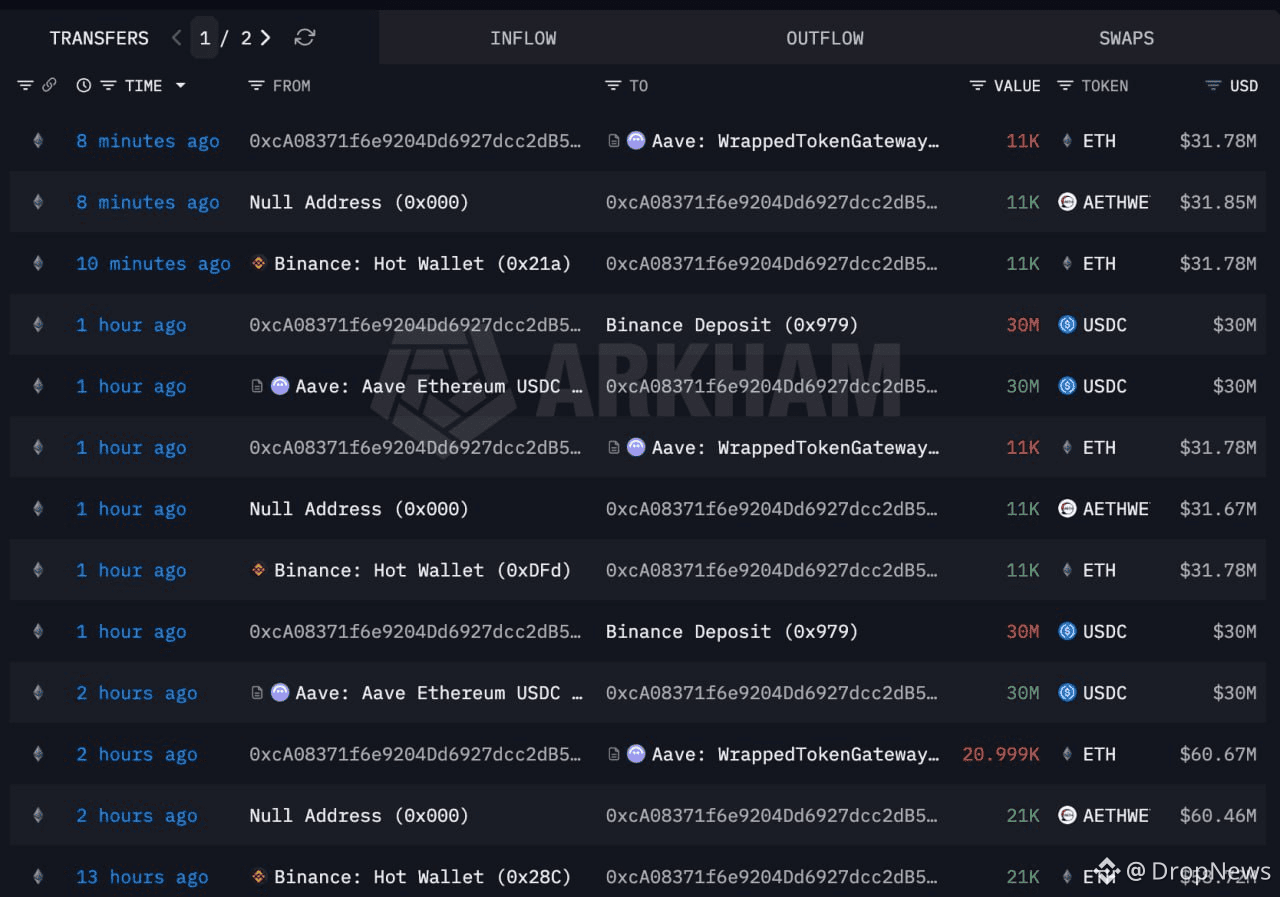Click the ETH token icon in the $60.67M row
This screenshot has width=1280, height=897.
(x=1067, y=754)
